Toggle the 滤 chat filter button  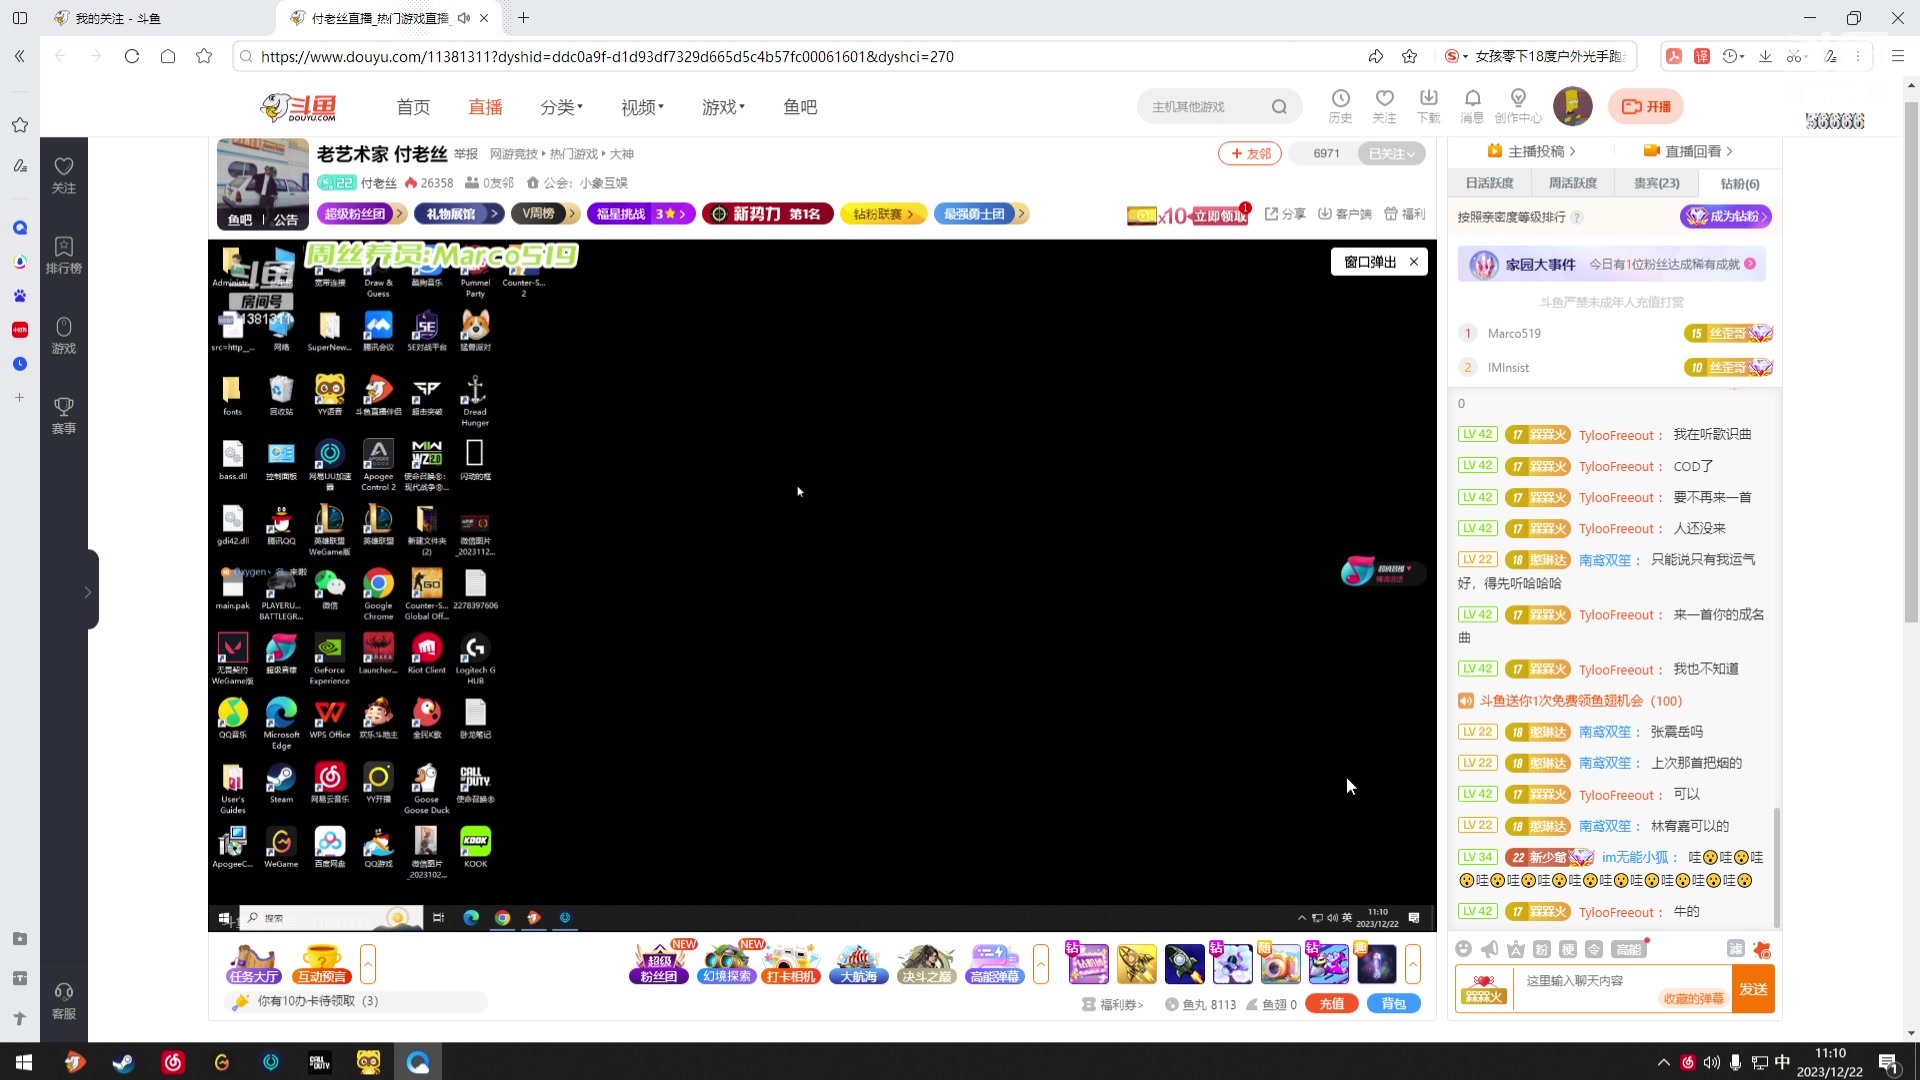point(1735,949)
